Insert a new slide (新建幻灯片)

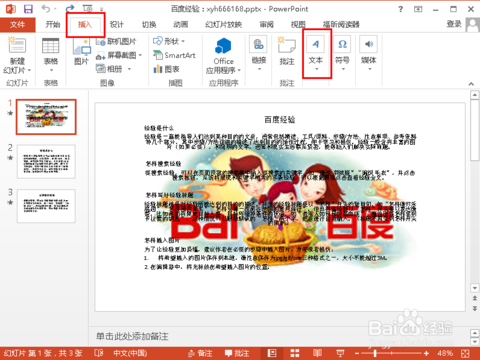click(x=17, y=55)
